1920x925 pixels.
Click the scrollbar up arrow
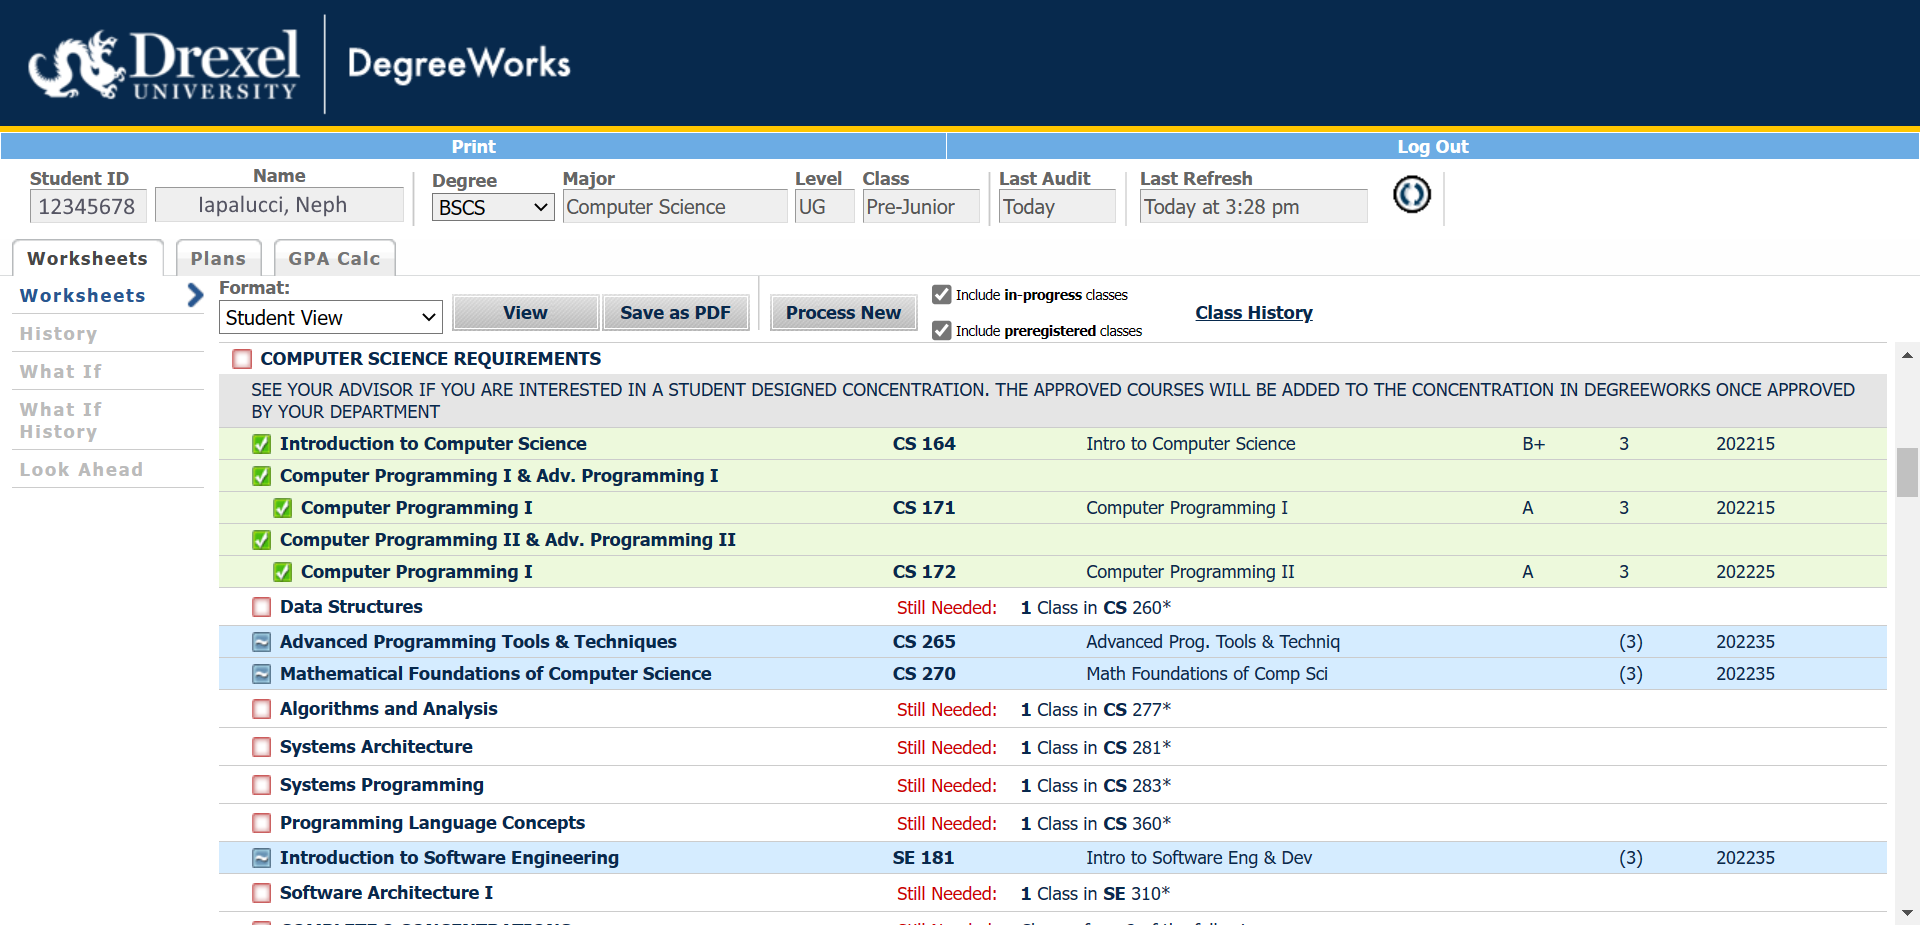[x=1907, y=355]
